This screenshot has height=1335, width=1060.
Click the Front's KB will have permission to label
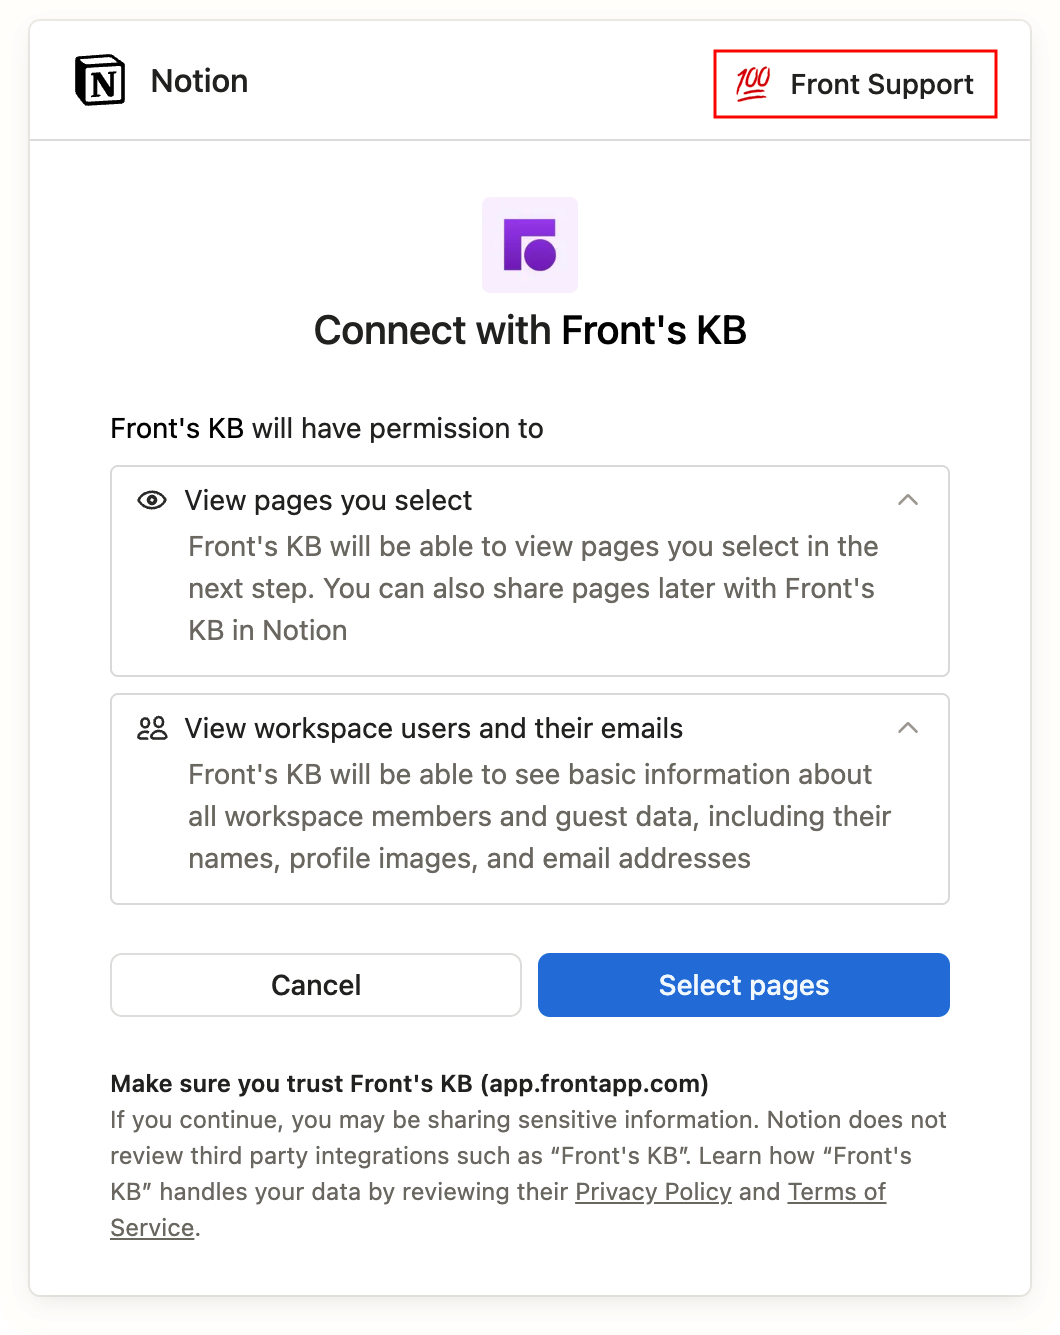(327, 429)
